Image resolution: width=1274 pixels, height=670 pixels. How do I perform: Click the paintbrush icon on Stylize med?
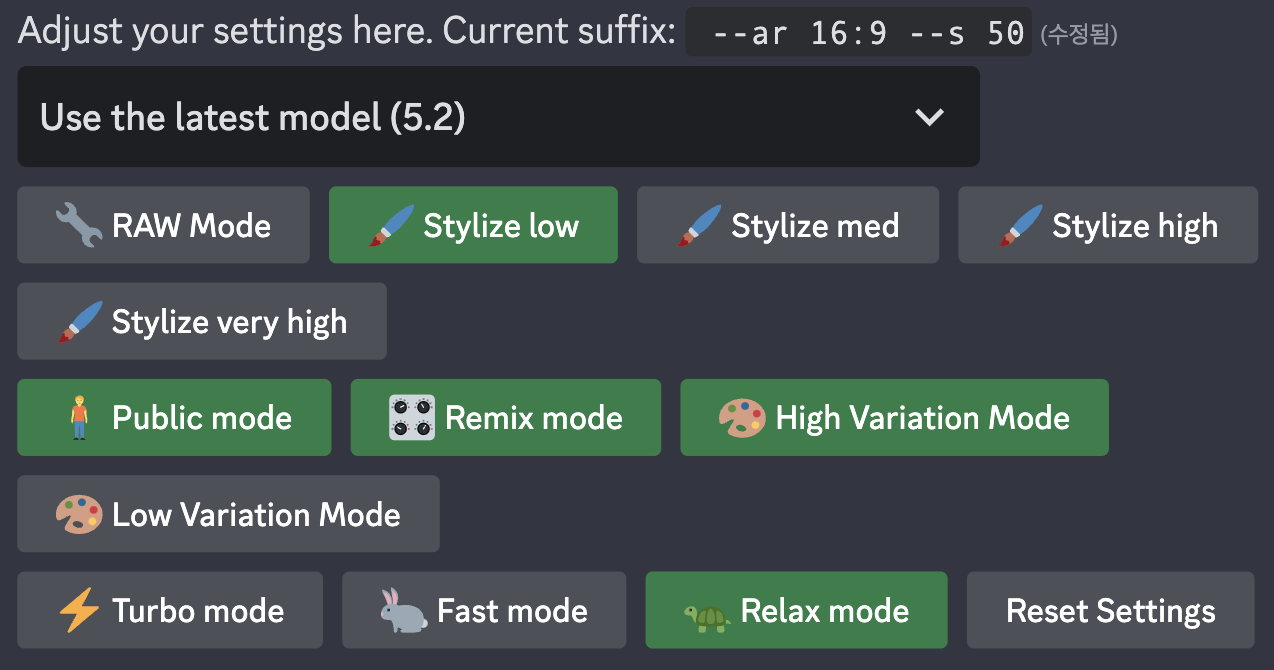[x=698, y=226]
